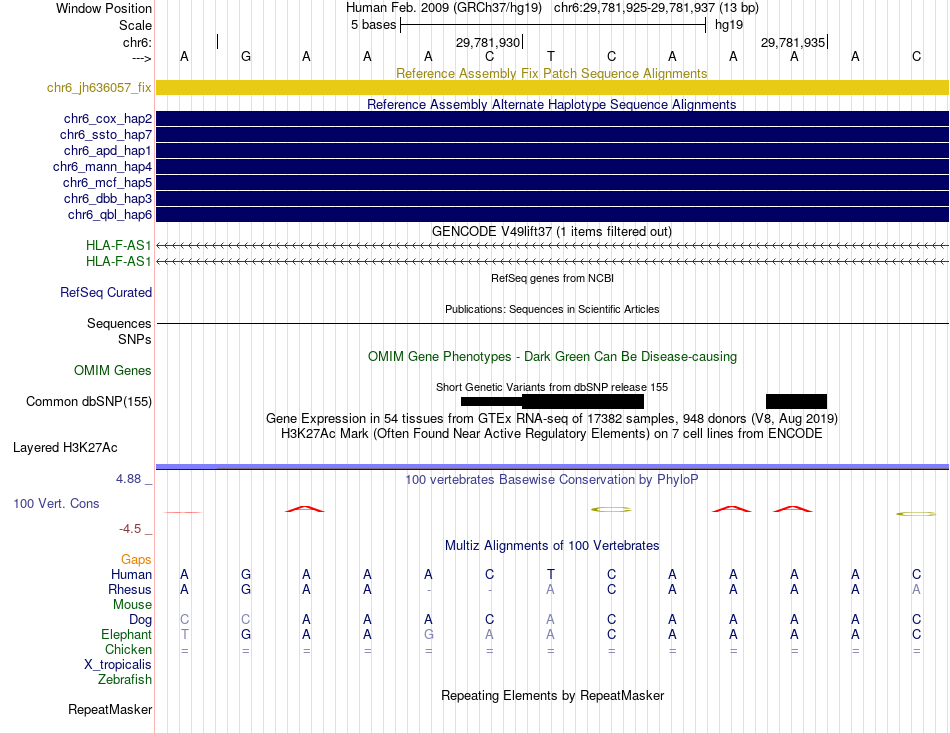Select the yellow fix patch alignment bar
Image resolution: width=950 pixels, height=733 pixels.
pos(552,87)
